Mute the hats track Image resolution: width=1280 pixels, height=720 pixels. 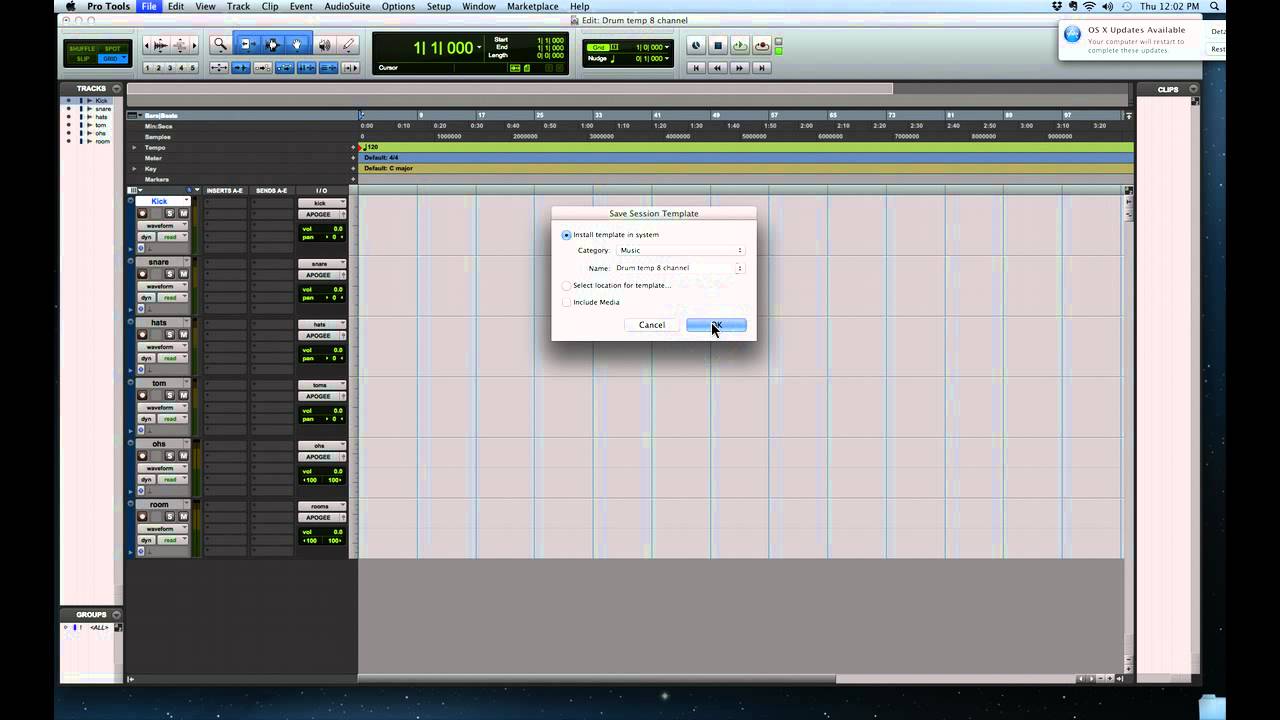(183, 335)
